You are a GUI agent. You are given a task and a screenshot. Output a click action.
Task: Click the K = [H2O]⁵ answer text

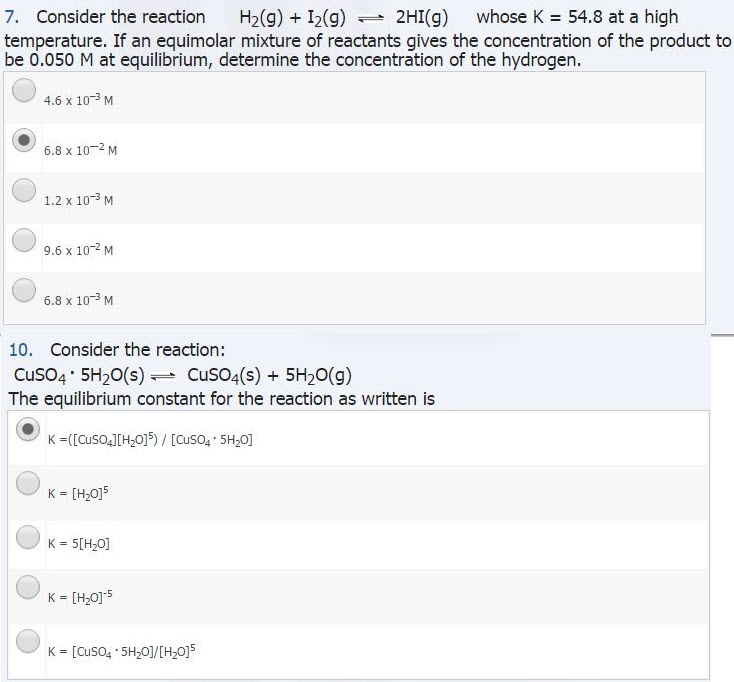click(x=78, y=493)
